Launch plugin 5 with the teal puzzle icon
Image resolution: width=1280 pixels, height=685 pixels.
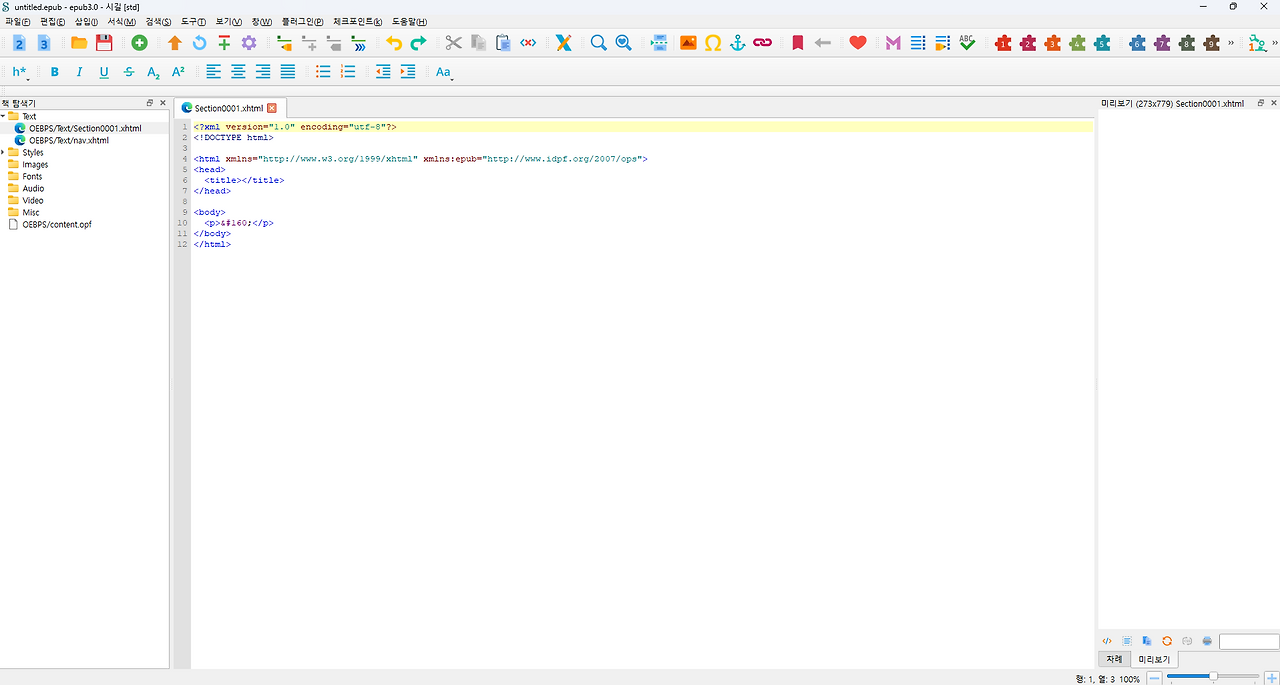pyautogui.click(x=1102, y=43)
